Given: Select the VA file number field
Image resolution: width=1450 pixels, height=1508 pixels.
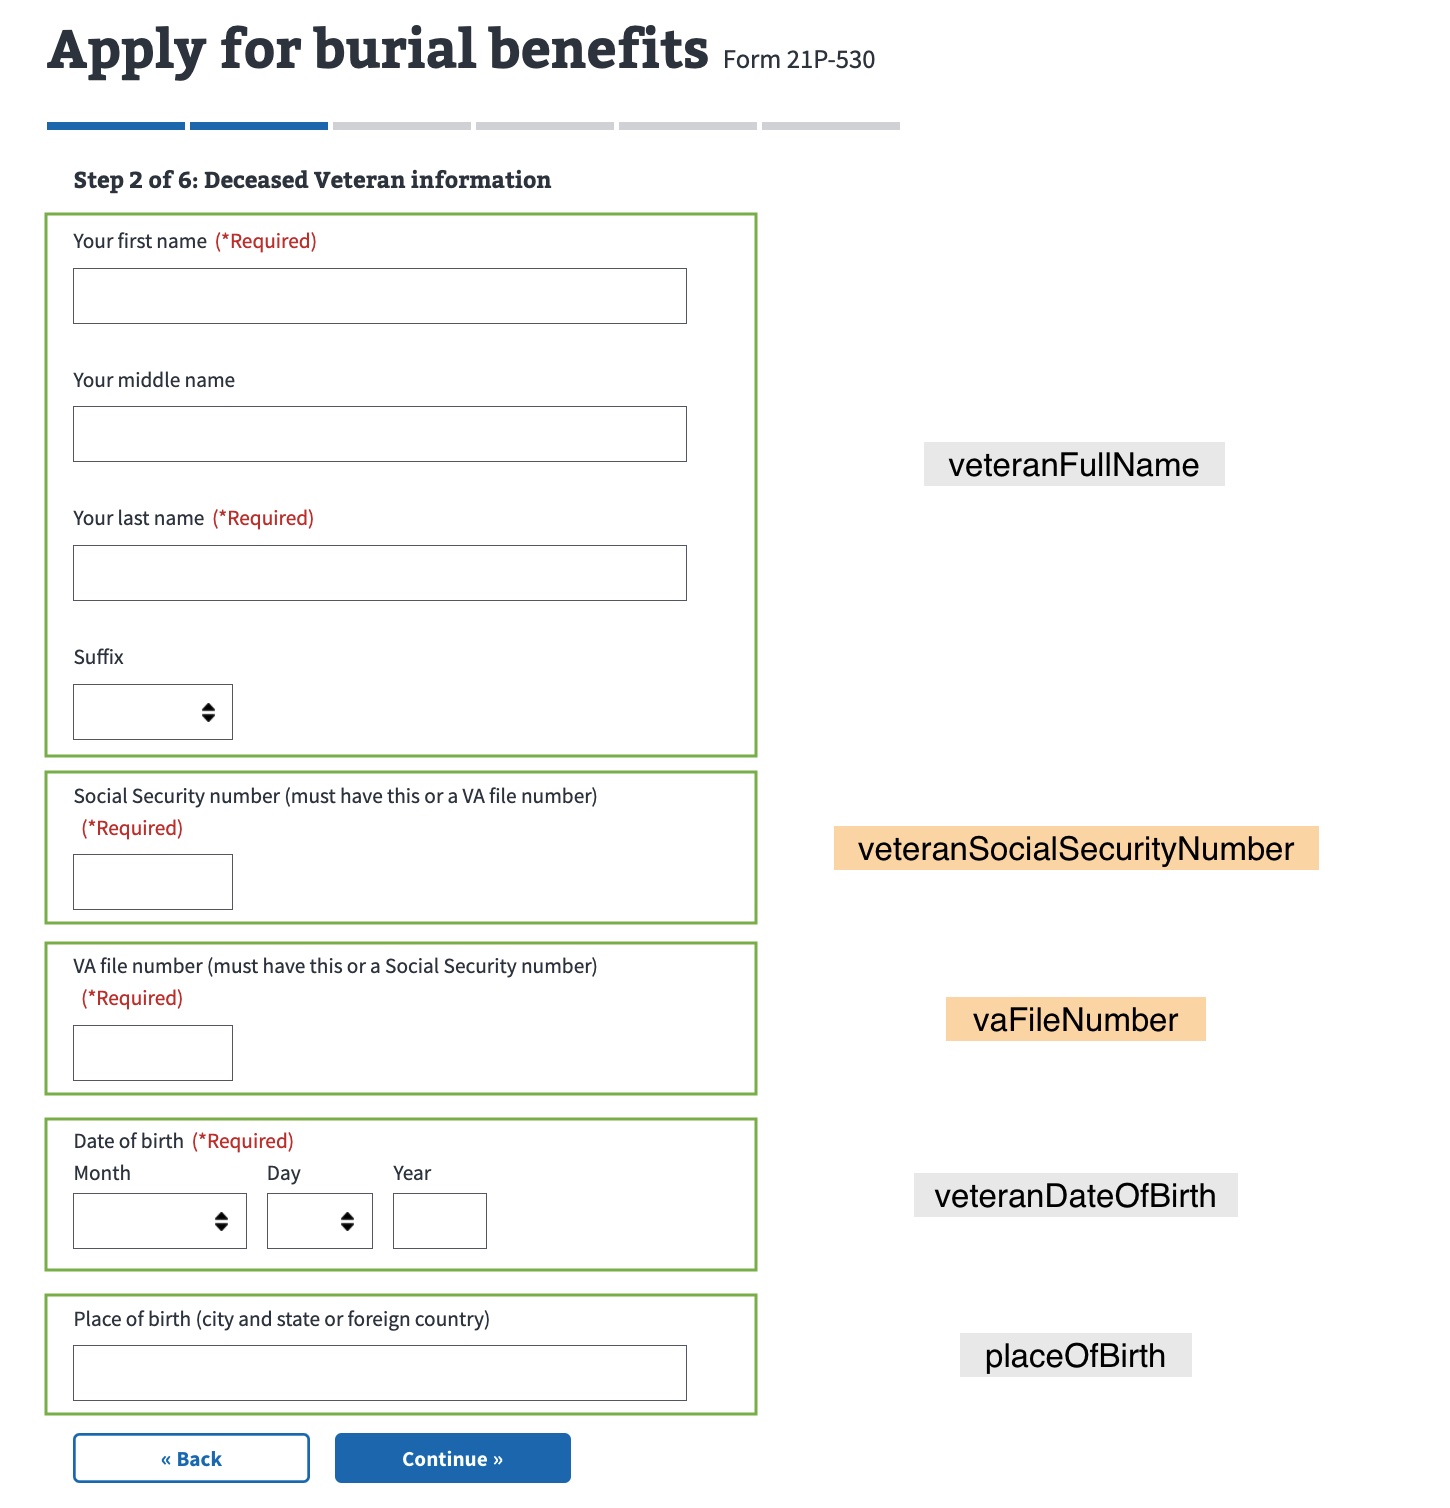Looking at the screenshot, I should tap(152, 1052).
